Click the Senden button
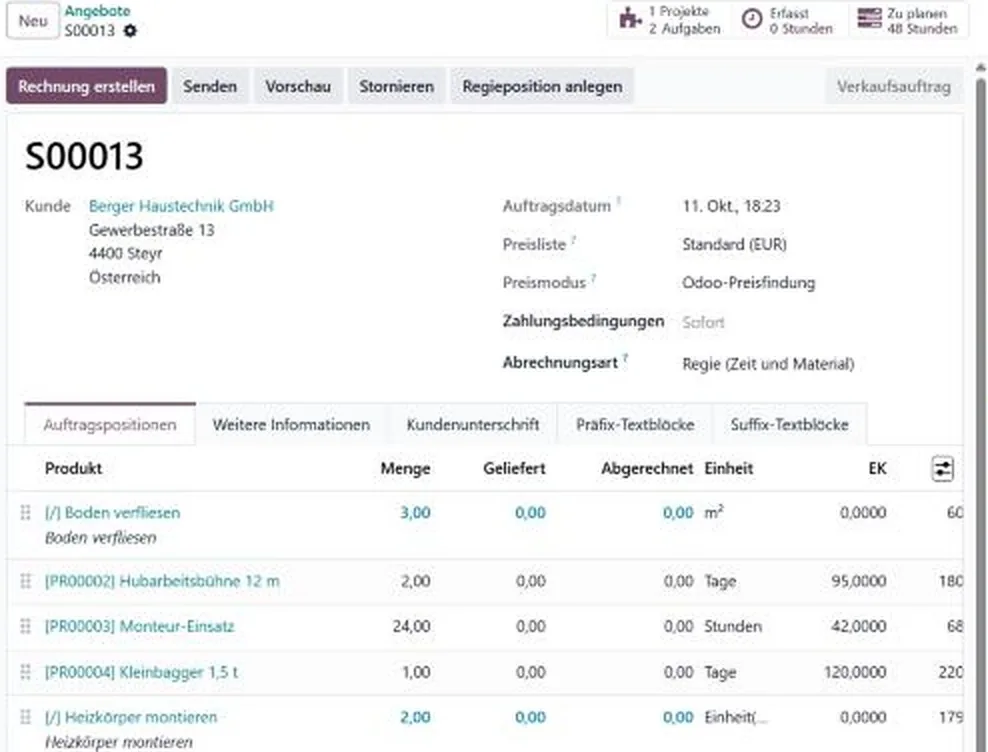 (210, 86)
